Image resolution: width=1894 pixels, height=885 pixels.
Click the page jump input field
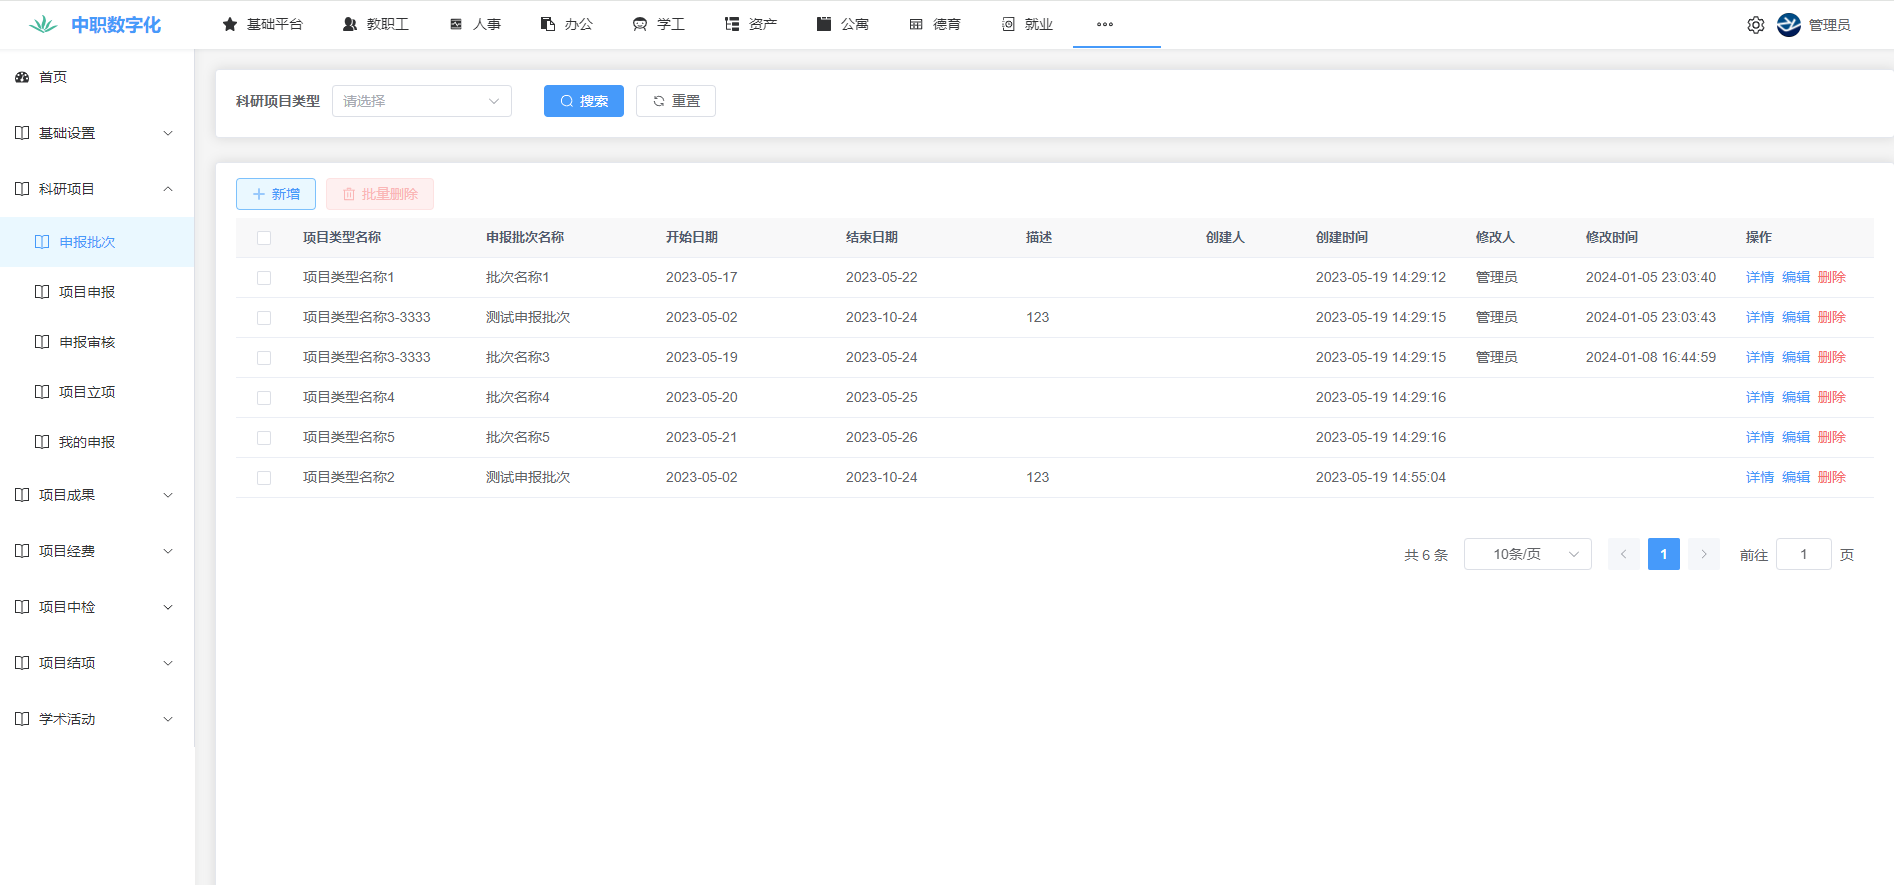1803,554
